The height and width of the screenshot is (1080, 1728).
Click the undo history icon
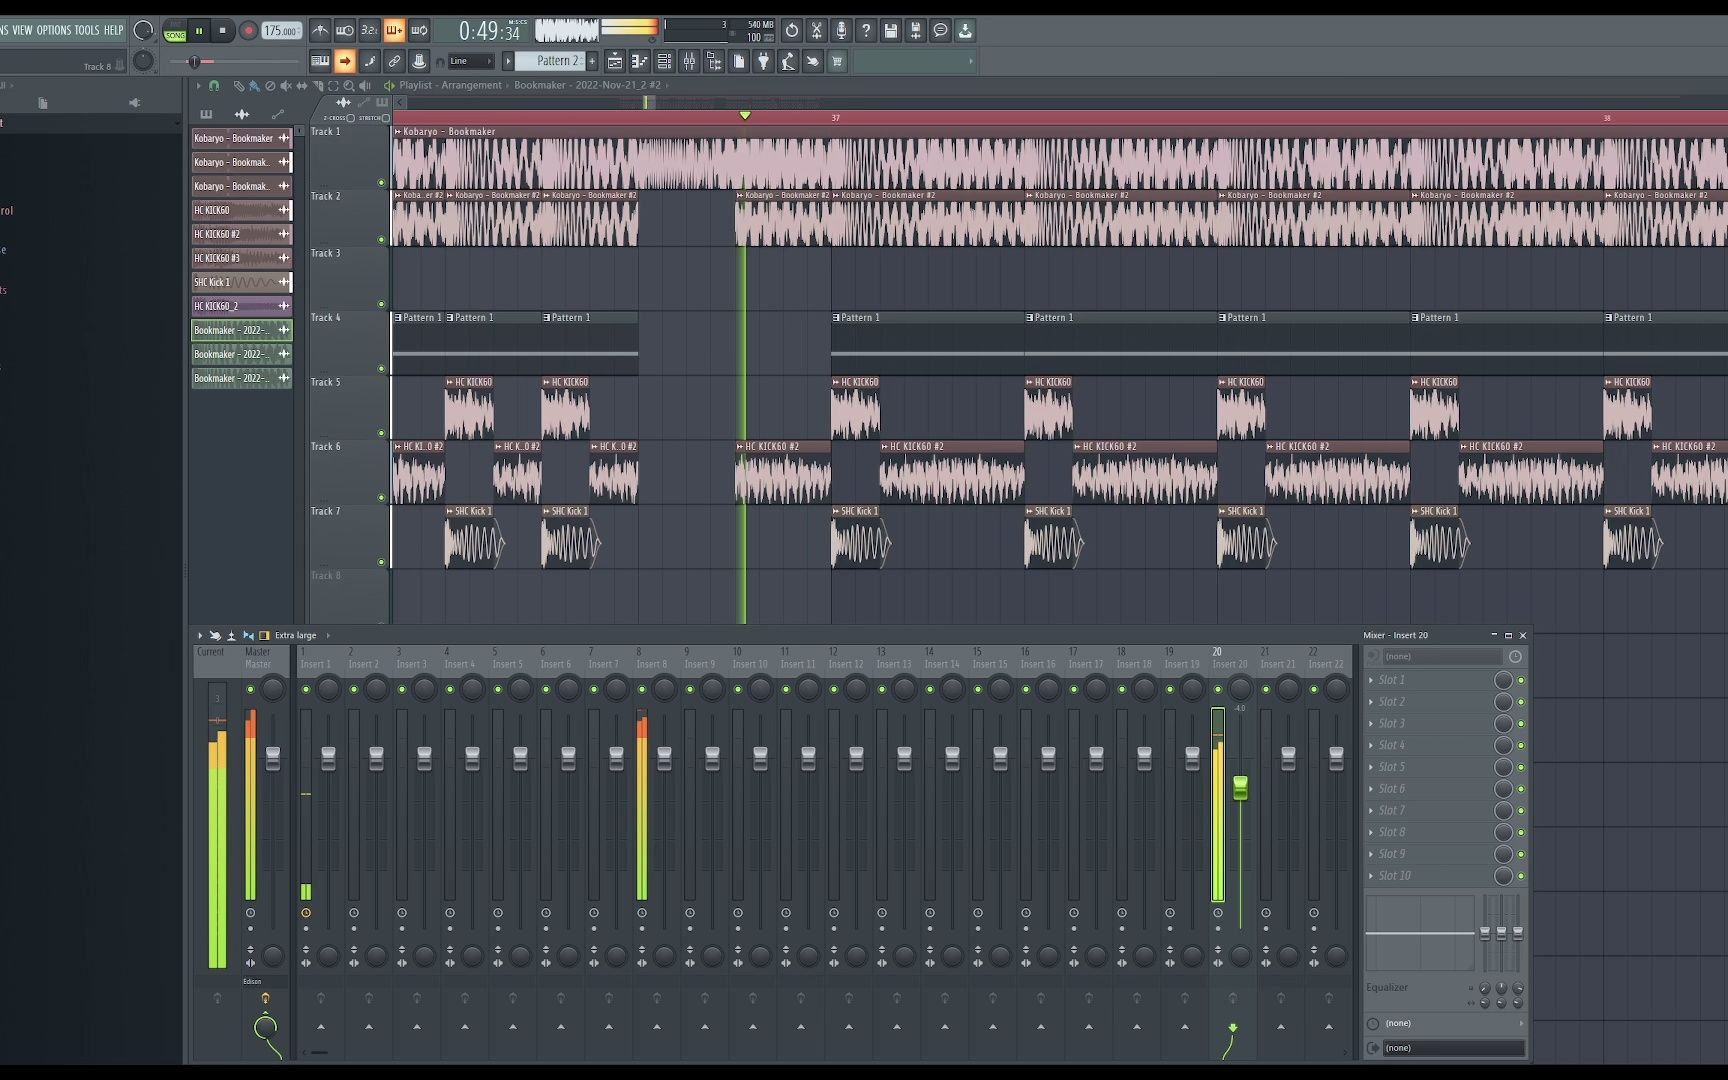click(x=792, y=30)
